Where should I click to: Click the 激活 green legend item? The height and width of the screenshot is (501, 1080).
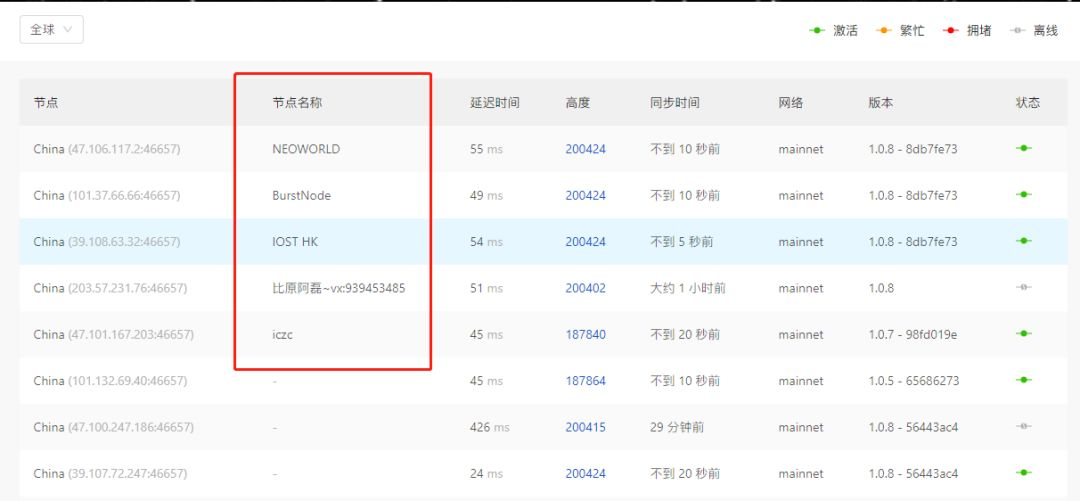(x=833, y=31)
